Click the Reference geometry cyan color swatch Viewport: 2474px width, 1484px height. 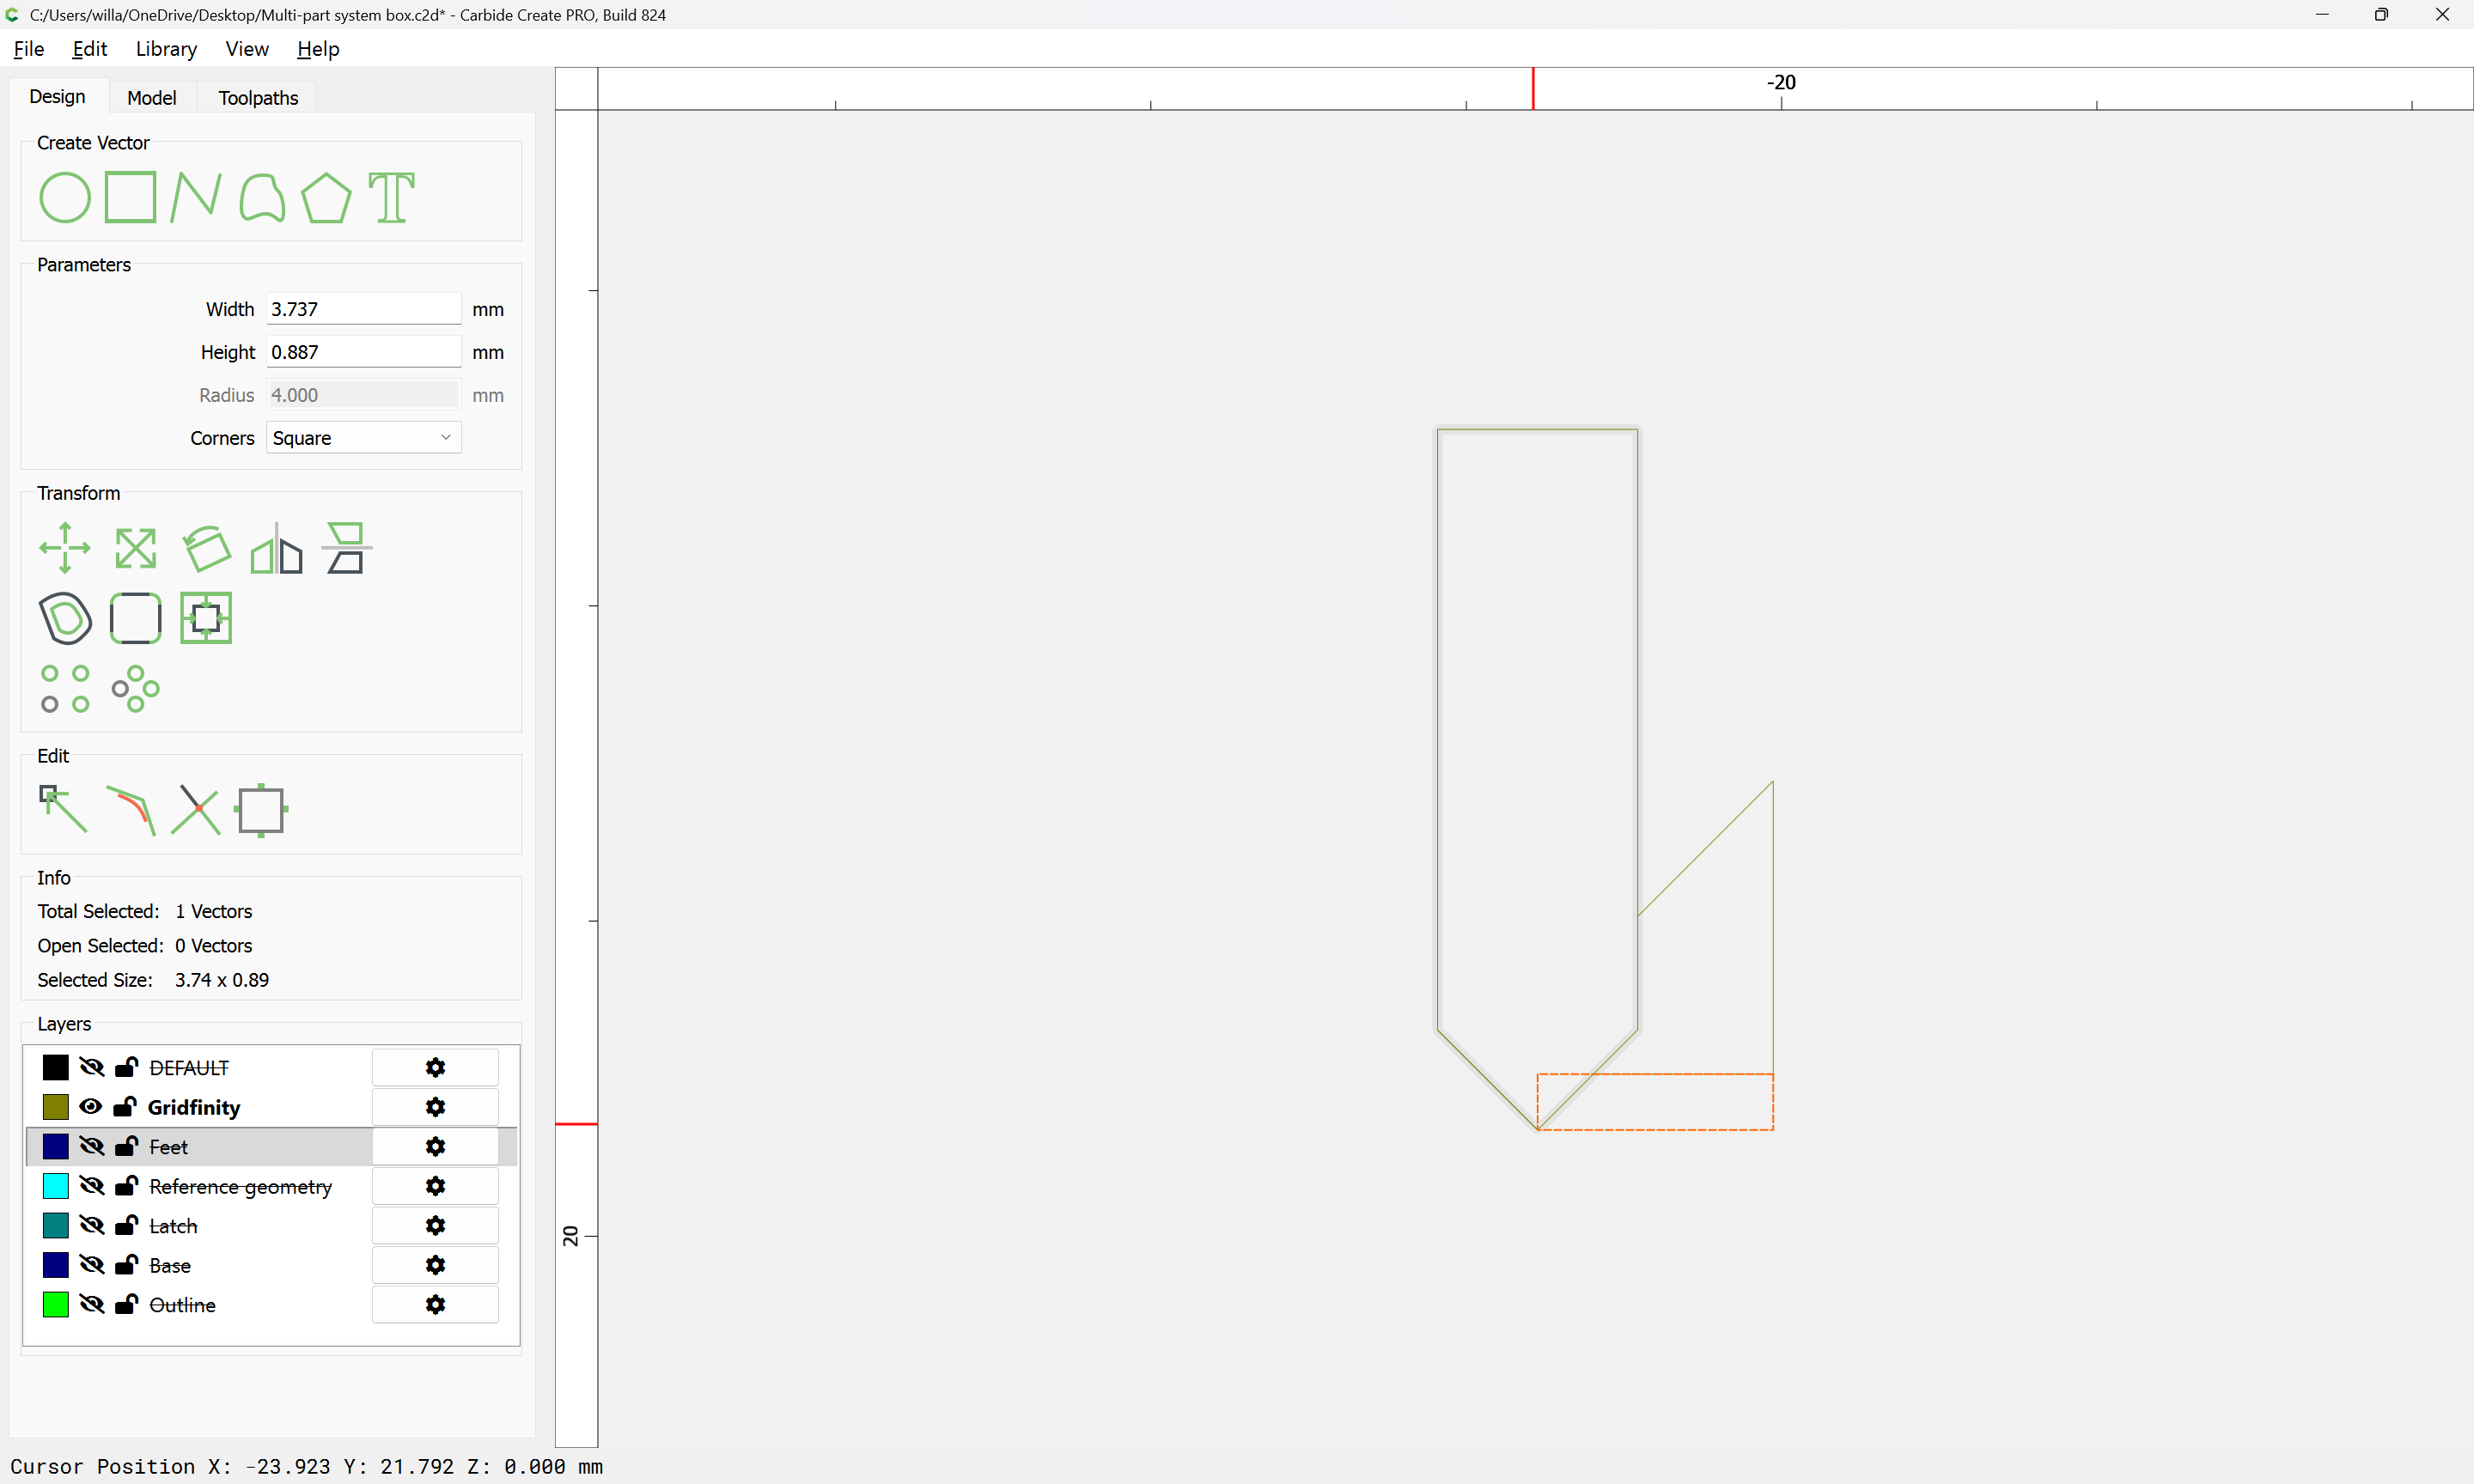point(56,1186)
